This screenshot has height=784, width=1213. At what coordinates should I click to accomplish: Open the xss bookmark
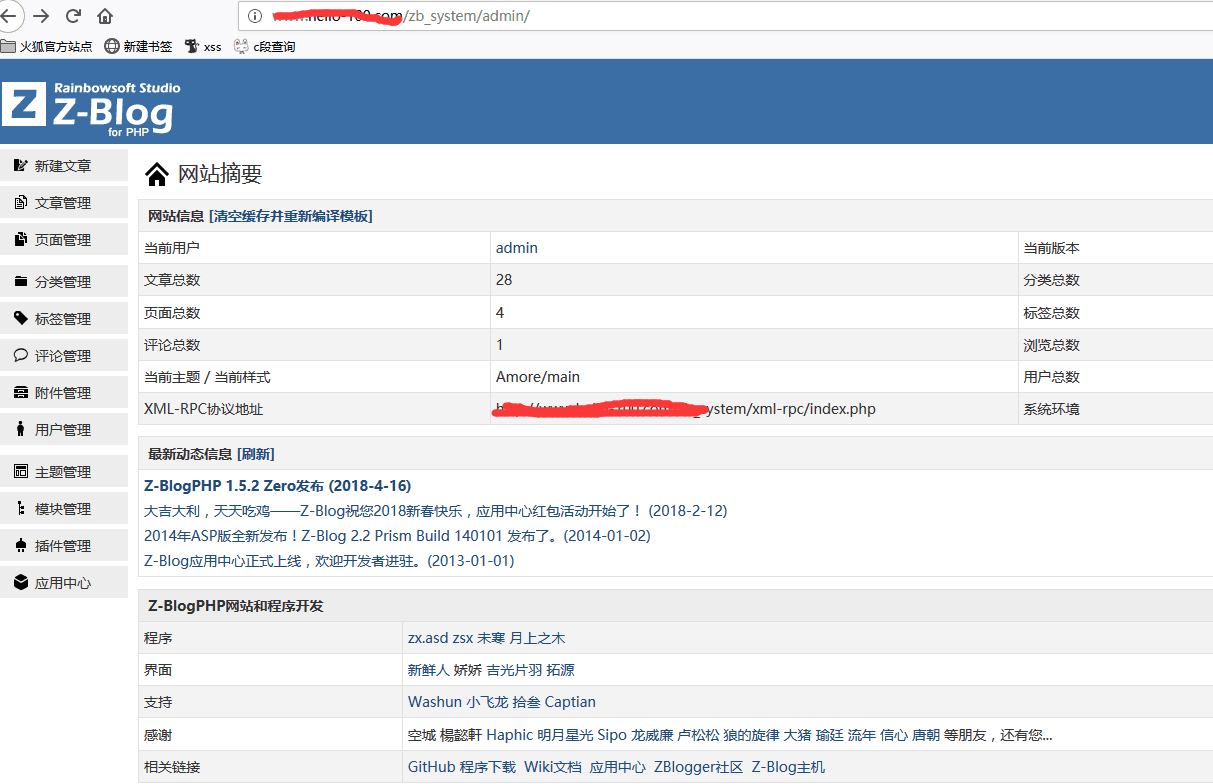tap(203, 46)
